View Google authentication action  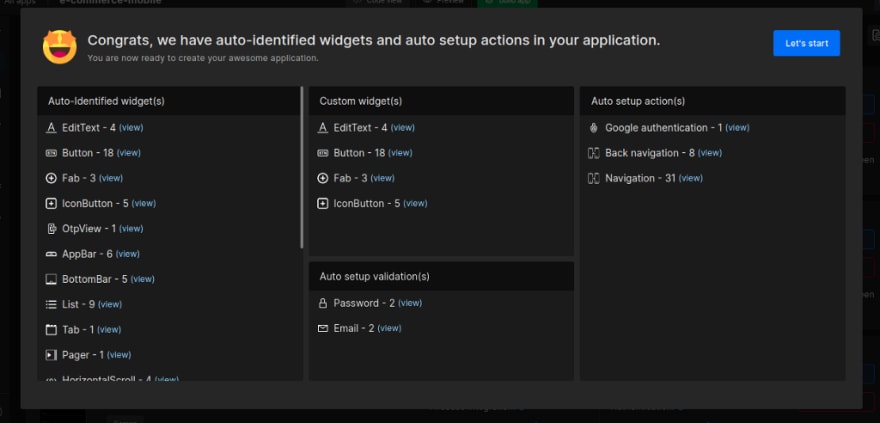pos(737,128)
